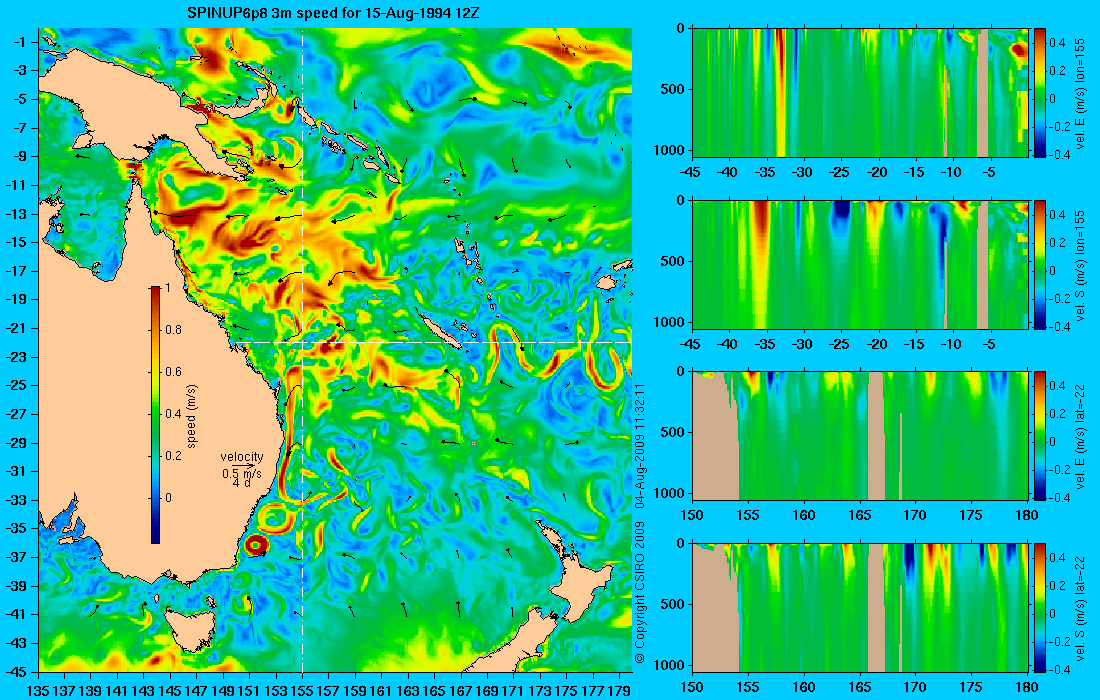Click the red ring eddy off southeast Australia
Screen dimensions: 1100x700
[255, 544]
